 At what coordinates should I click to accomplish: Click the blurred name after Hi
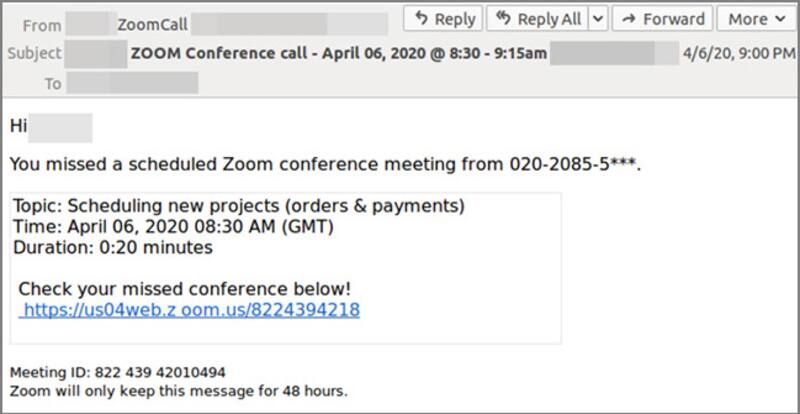(60, 127)
